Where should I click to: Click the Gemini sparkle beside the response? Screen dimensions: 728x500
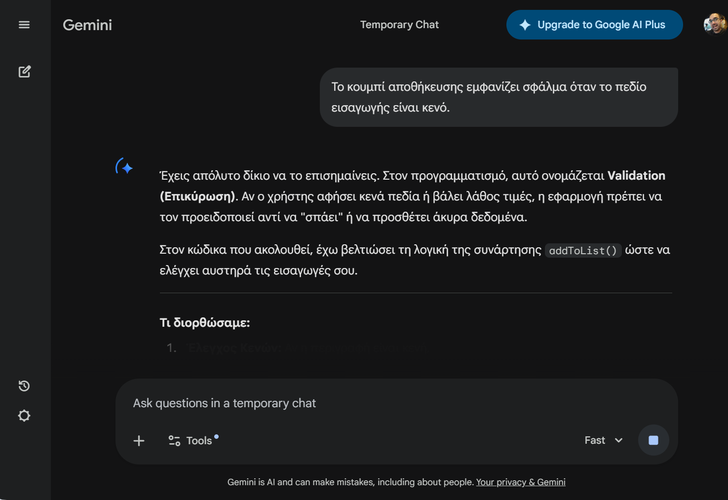125,168
